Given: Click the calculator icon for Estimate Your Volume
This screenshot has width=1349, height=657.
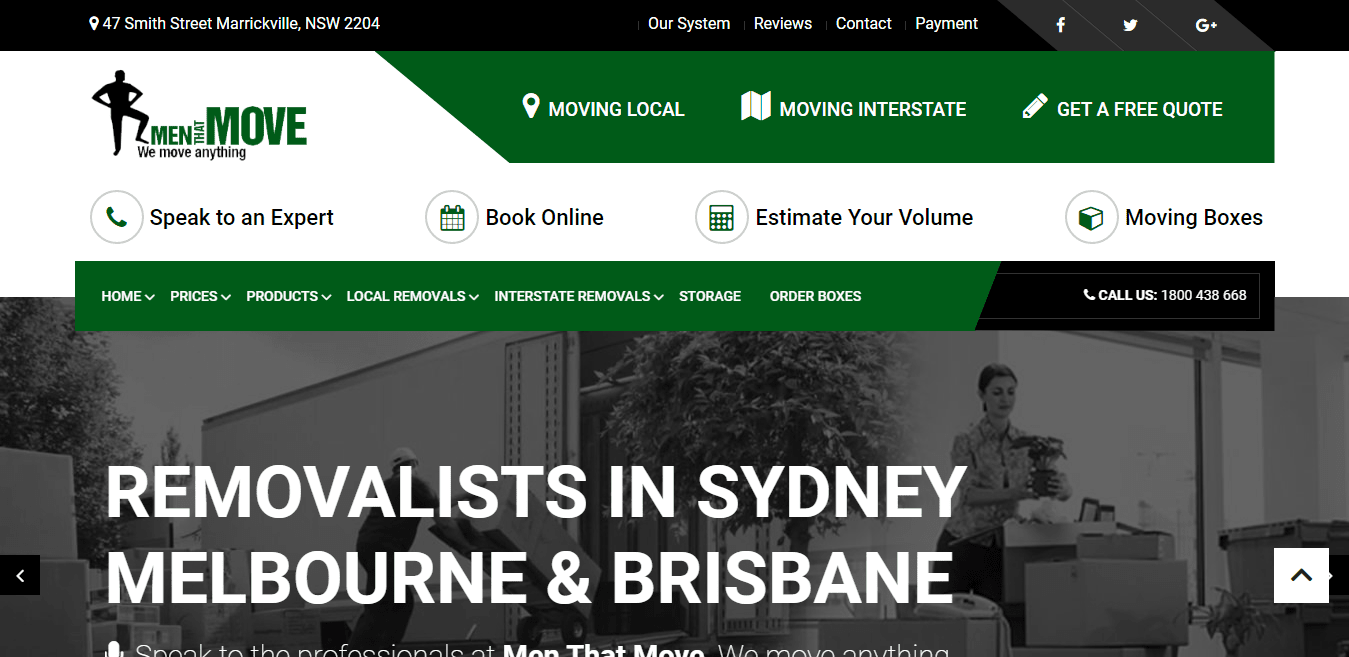Looking at the screenshot, I should click(x=721, y=217).
